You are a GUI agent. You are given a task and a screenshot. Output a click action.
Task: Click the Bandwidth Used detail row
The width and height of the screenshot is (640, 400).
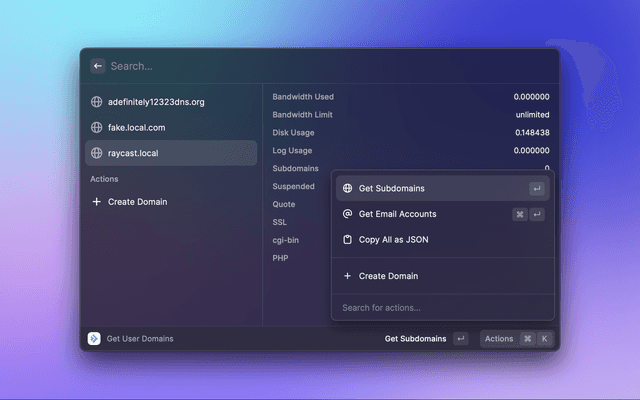click(304, 97)
